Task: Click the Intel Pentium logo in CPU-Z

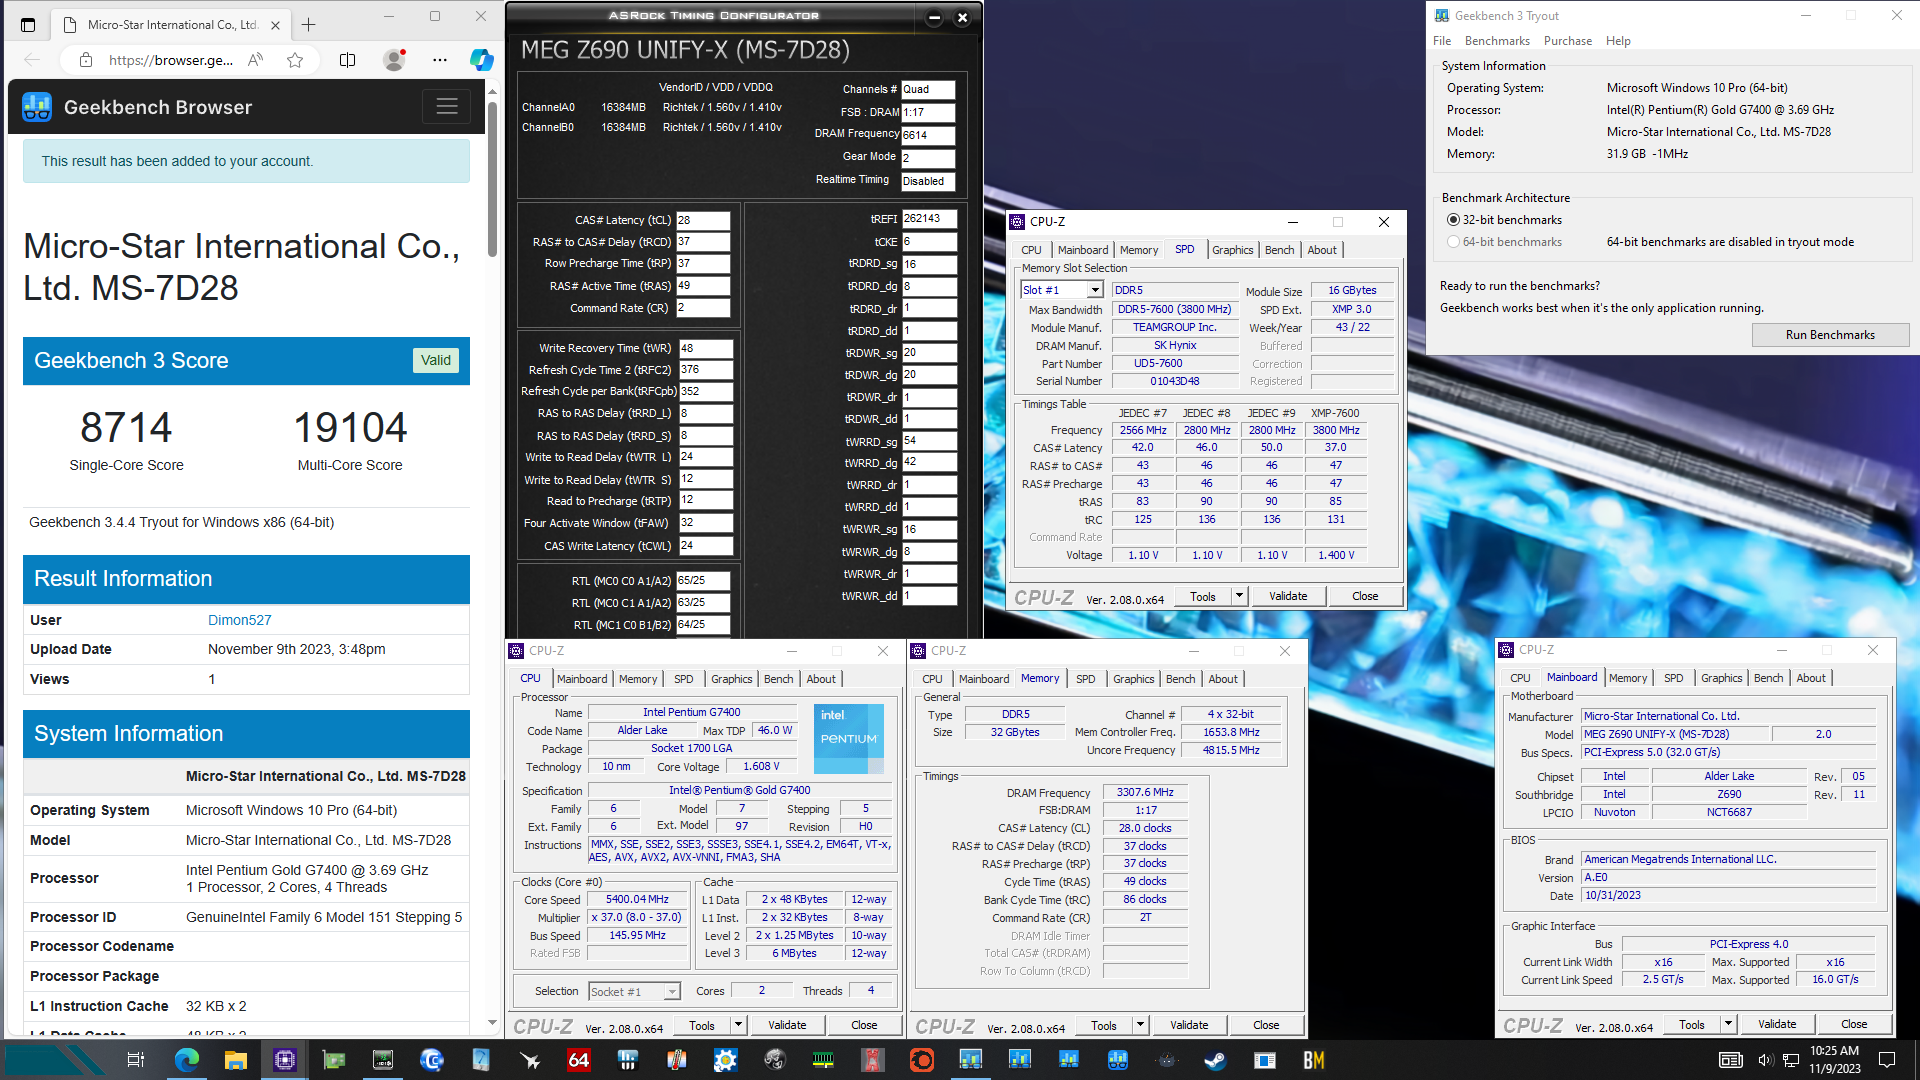Action: pos(848,738)
